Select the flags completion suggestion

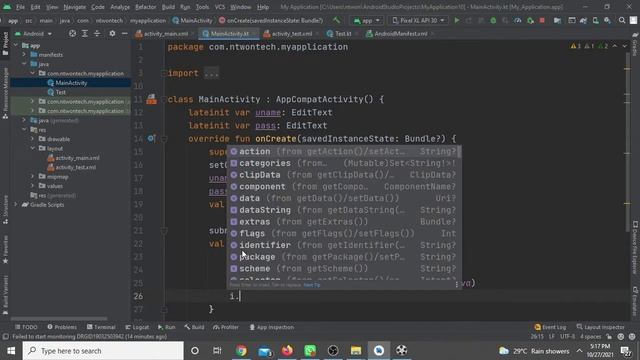[344, 233]
